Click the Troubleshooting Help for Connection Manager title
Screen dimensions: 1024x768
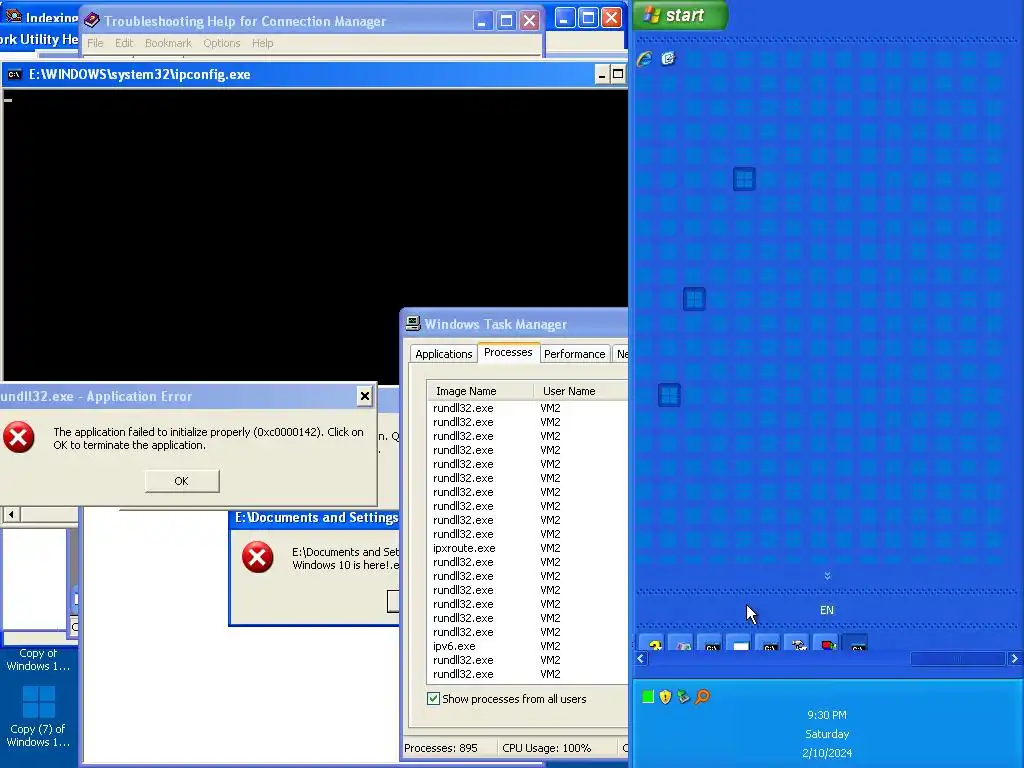[245, 21]
